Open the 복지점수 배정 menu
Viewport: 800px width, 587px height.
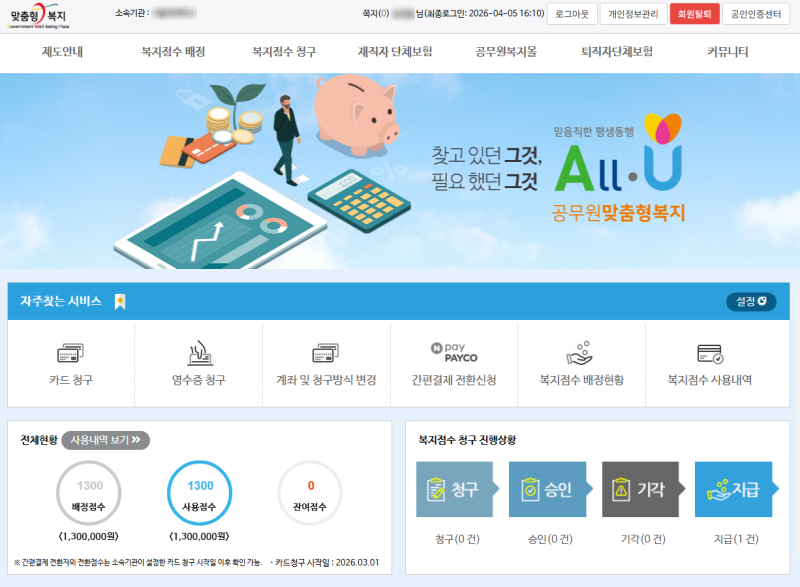coord(173,52)
